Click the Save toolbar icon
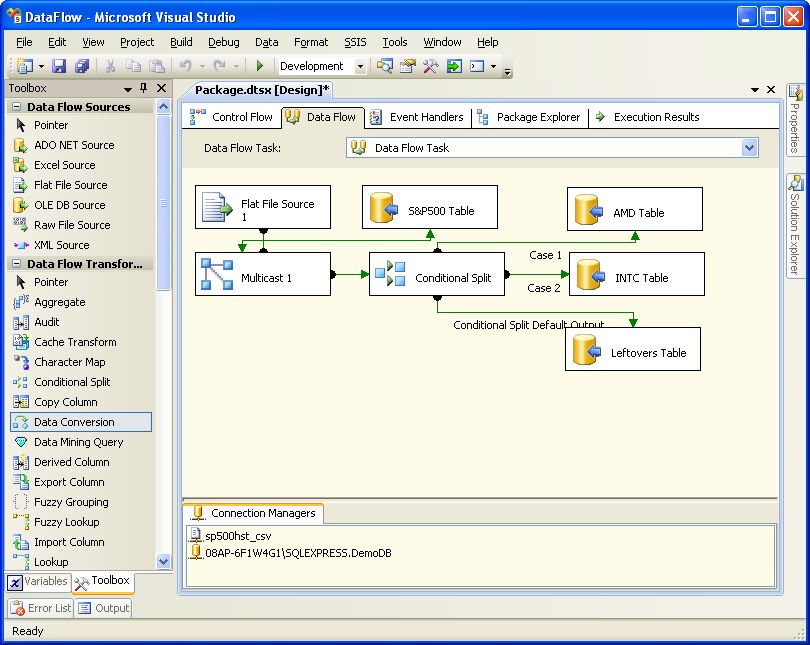The width and height of the screenshot is (810, 645). [x=59, y=66]
